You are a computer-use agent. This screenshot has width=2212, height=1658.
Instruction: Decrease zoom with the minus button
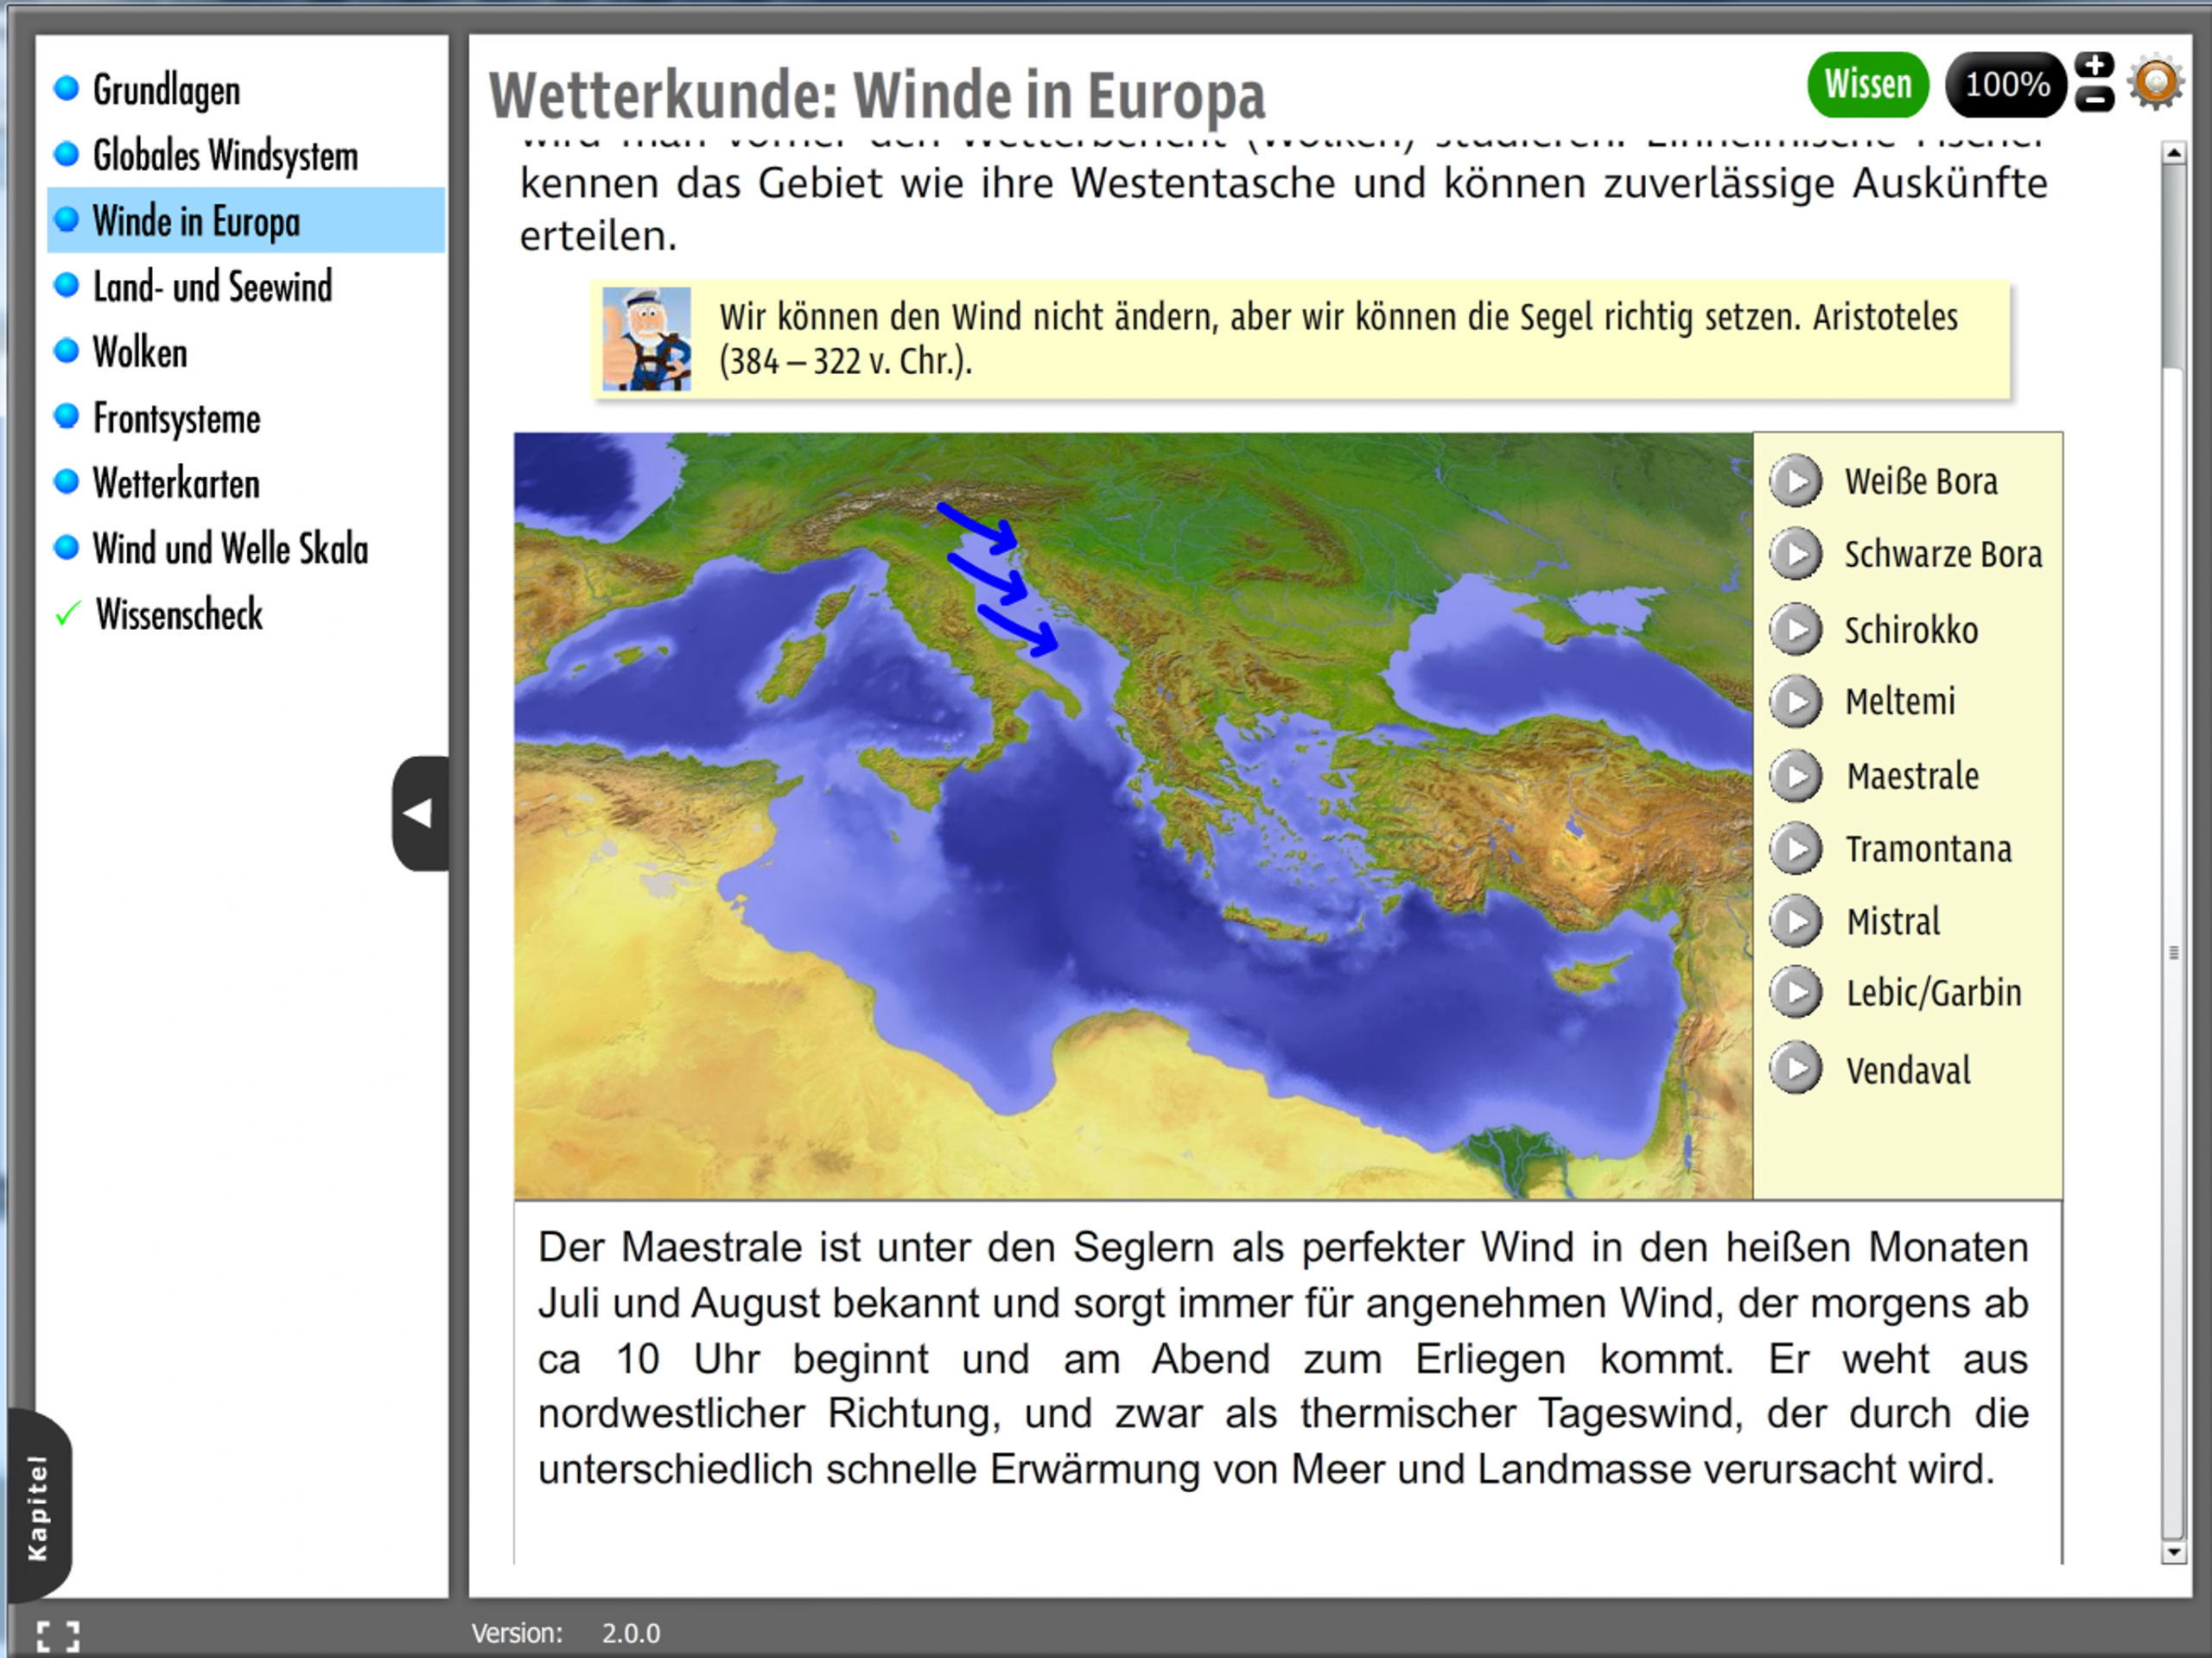[x=2094, y=100]
